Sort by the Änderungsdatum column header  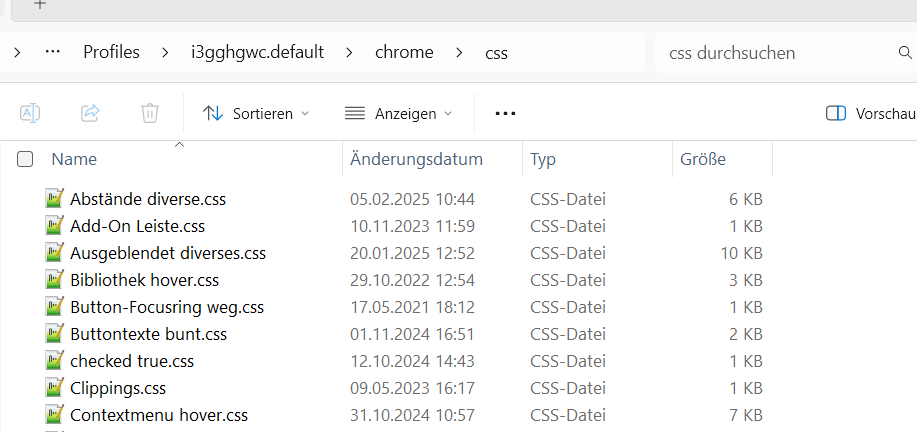coord(416,159)
